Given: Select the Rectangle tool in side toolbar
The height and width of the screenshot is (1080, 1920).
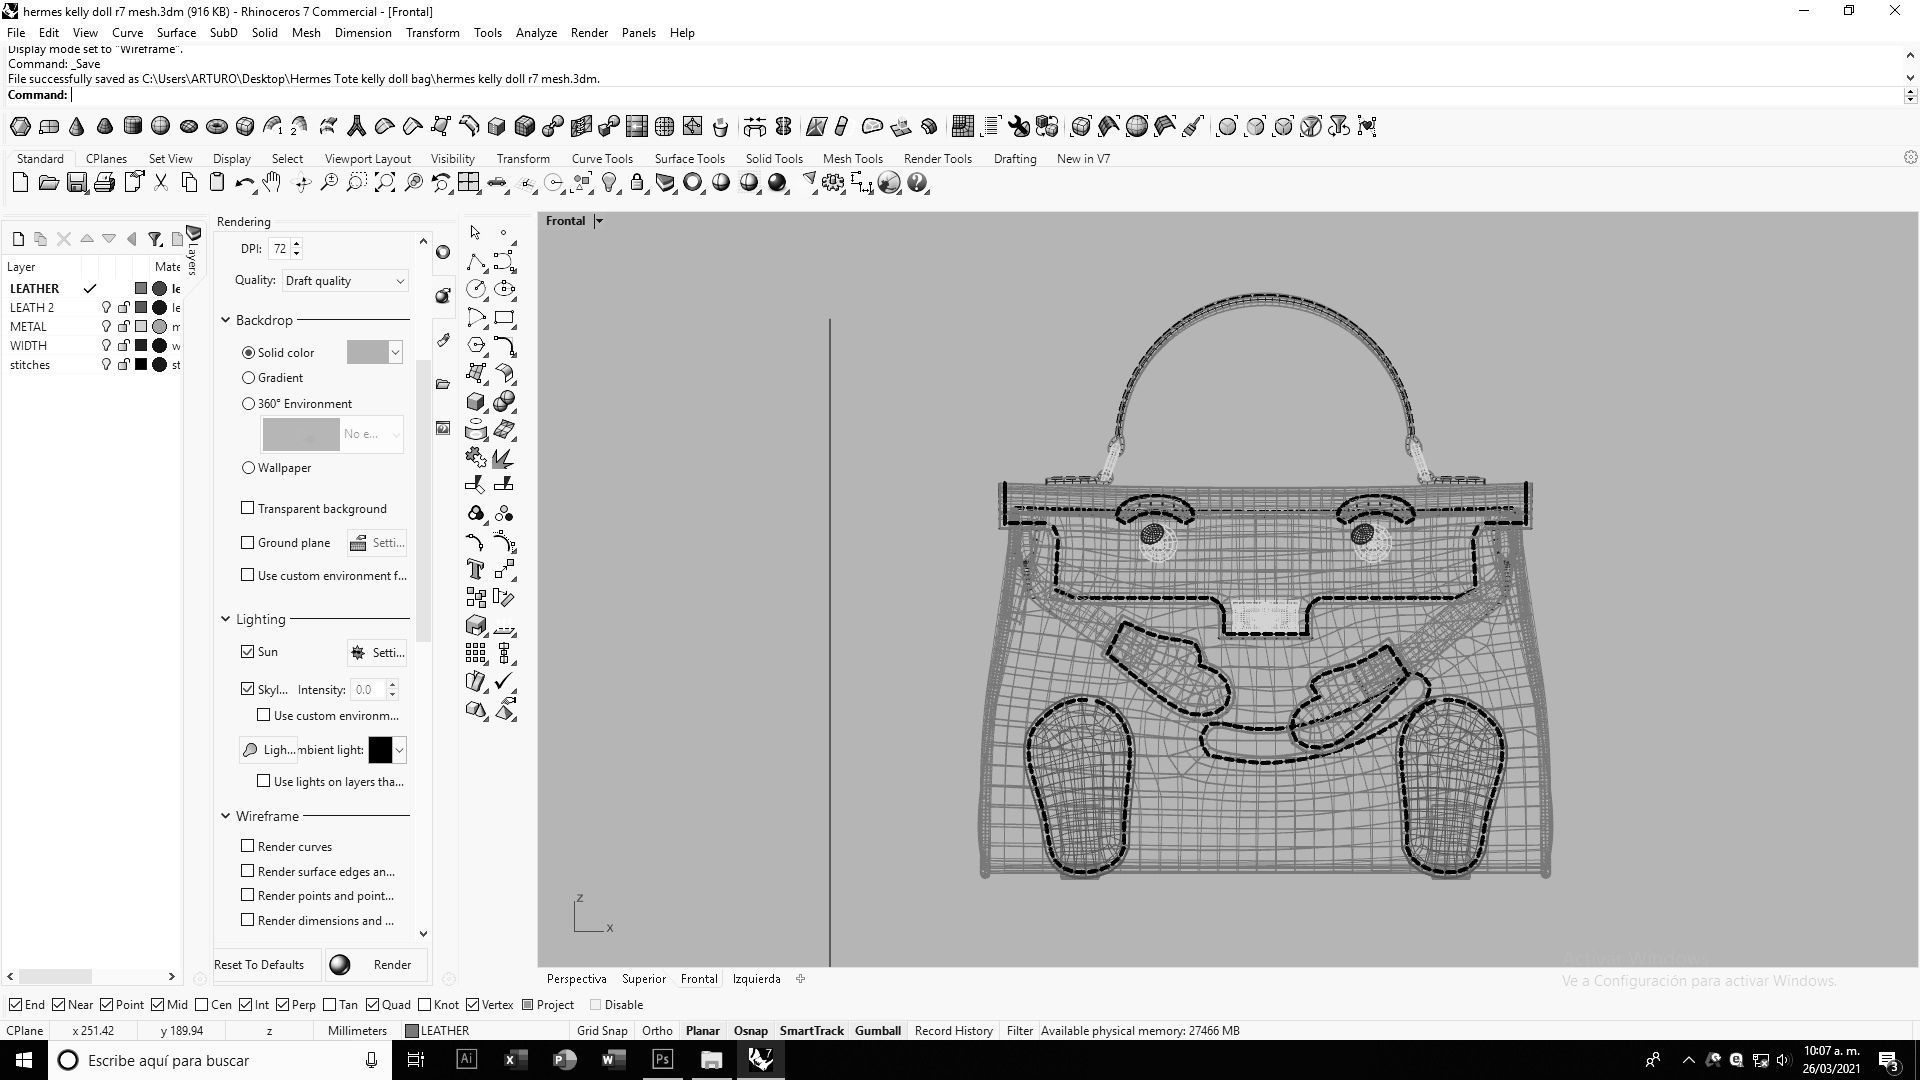Looking at the screenshot, I should (504, 318).
